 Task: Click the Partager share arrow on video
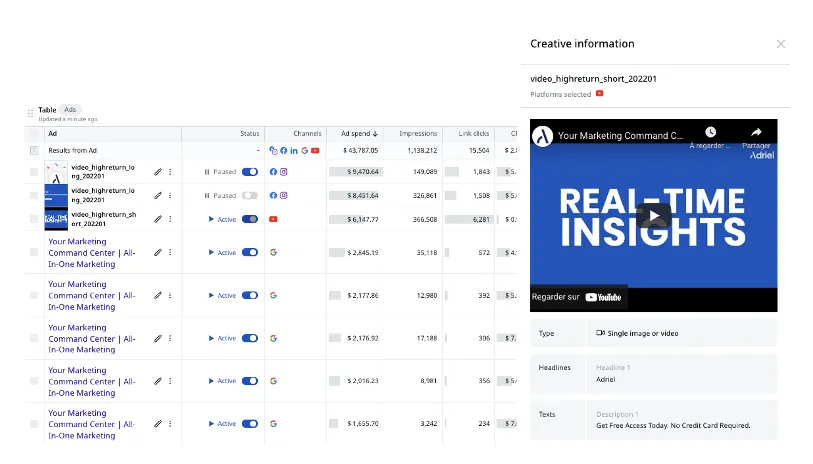pyautogui.click(x=756, y=132)
